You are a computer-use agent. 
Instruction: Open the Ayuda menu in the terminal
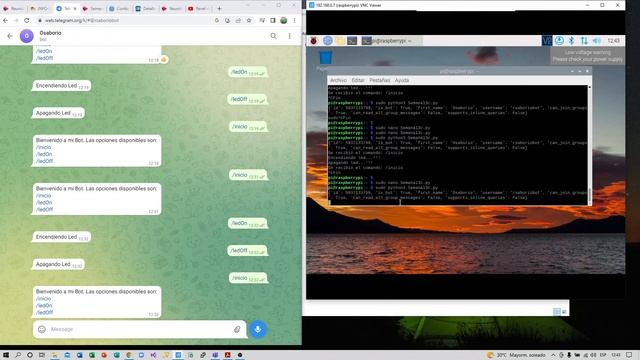(x=402, y=80)
